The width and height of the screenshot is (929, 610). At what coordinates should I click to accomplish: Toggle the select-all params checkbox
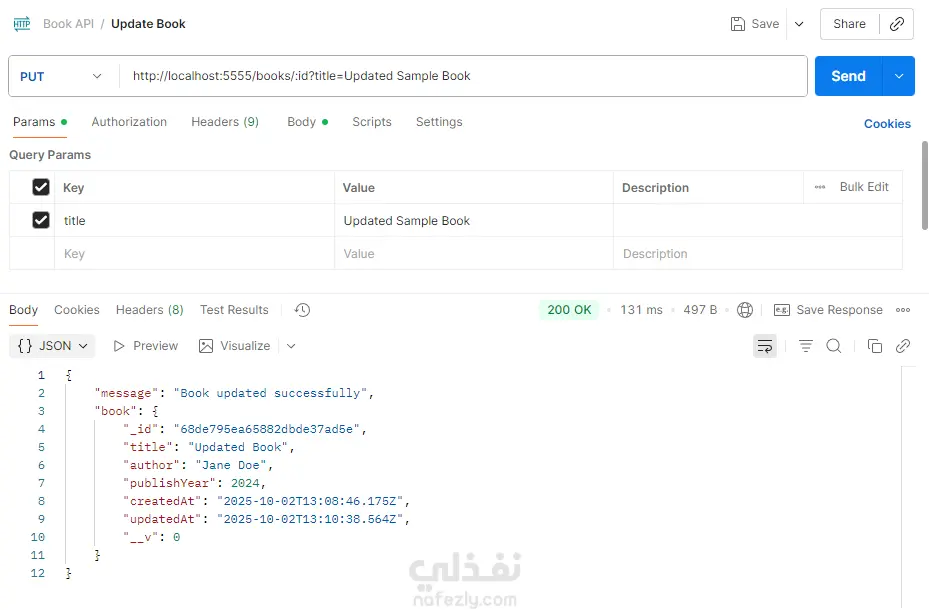(41, 187)
